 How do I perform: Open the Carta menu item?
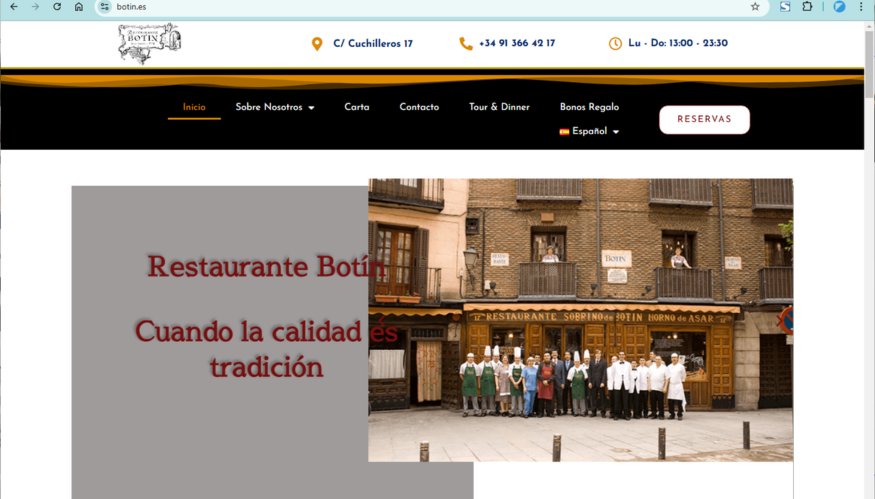(357, 107)
